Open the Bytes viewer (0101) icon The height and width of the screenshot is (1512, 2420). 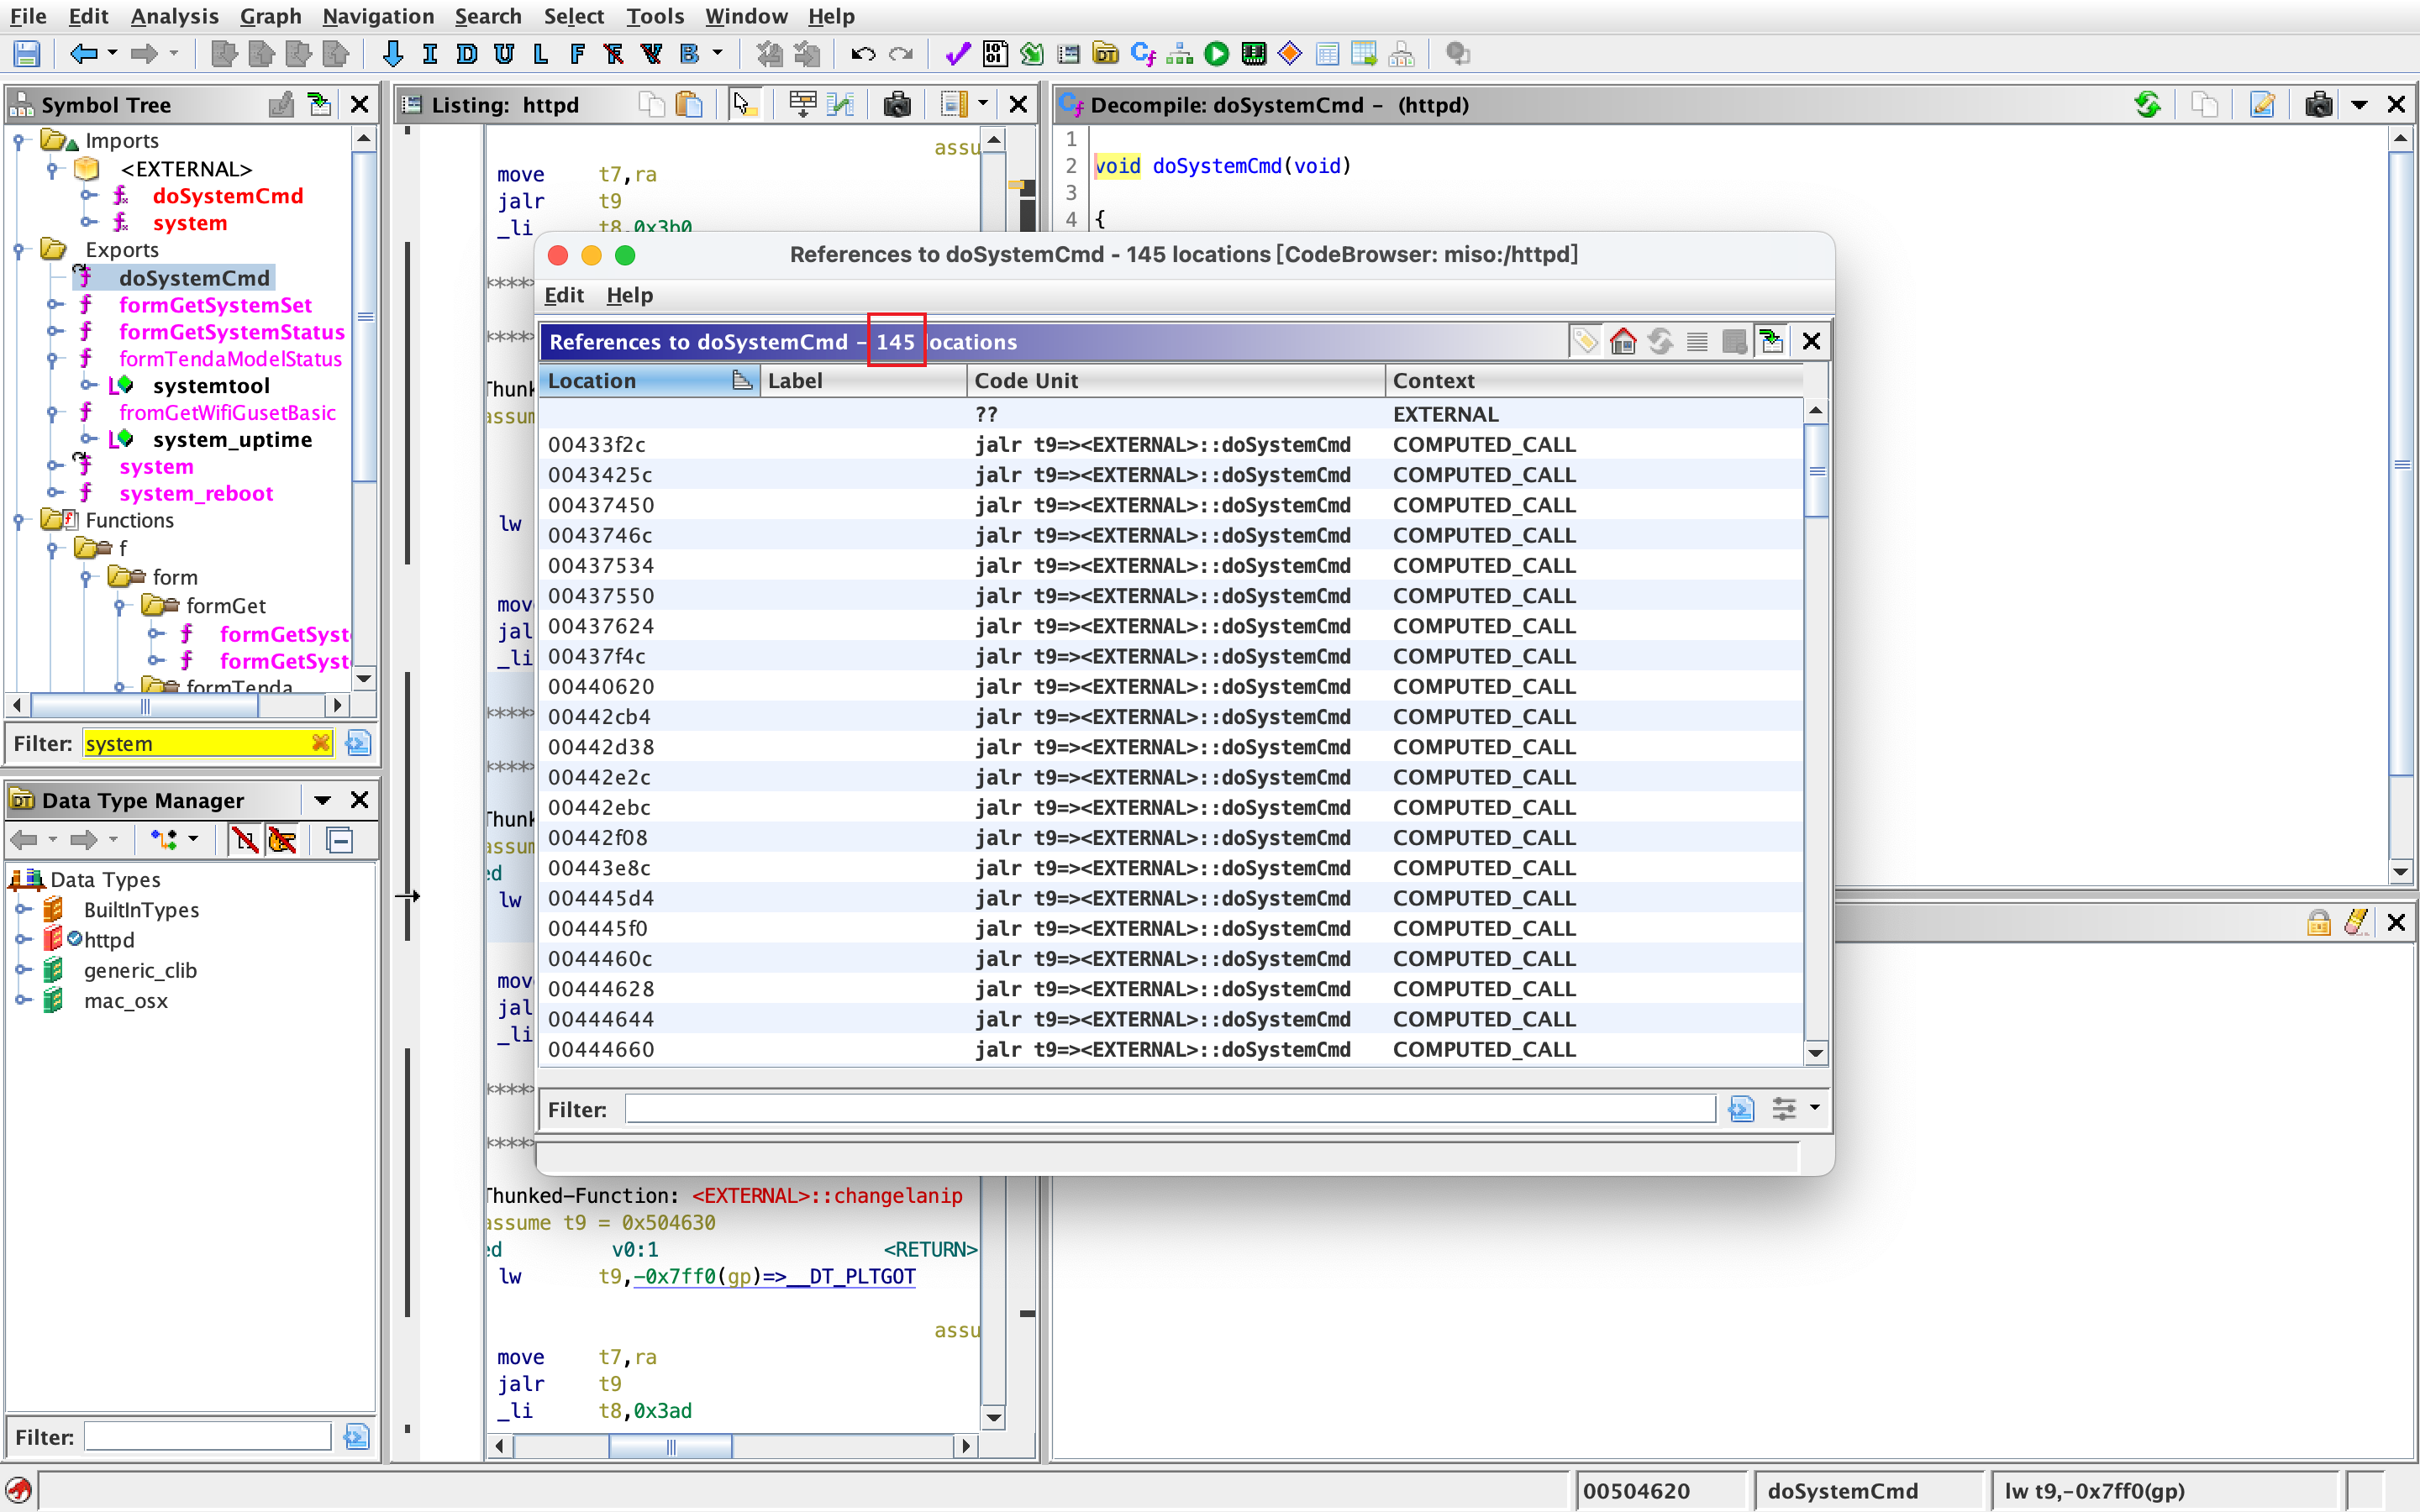tap(994, 54)
